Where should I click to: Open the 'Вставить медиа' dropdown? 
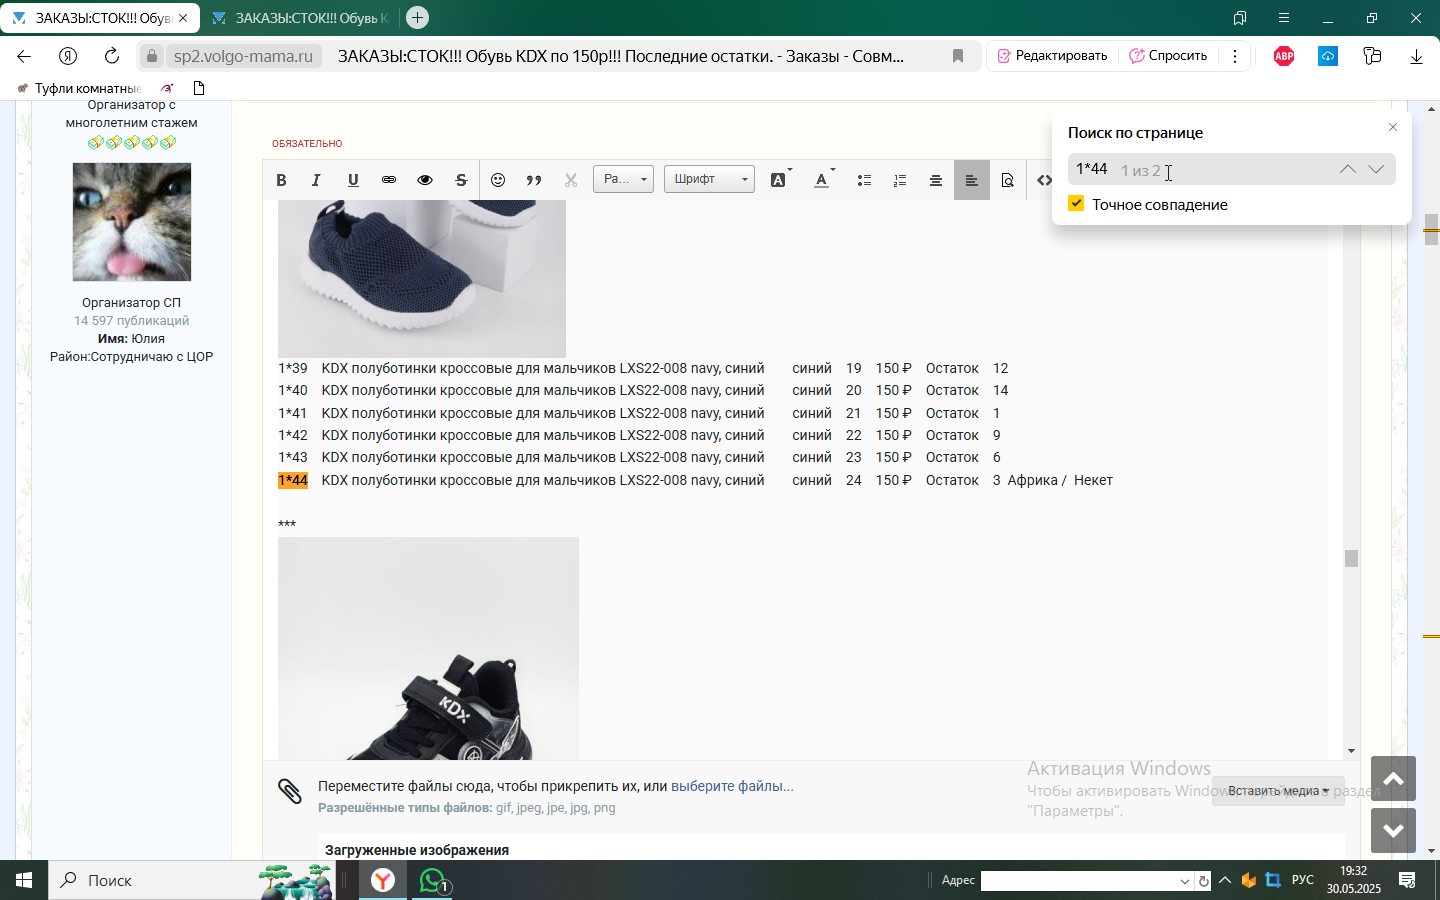tap(1278, 791)
